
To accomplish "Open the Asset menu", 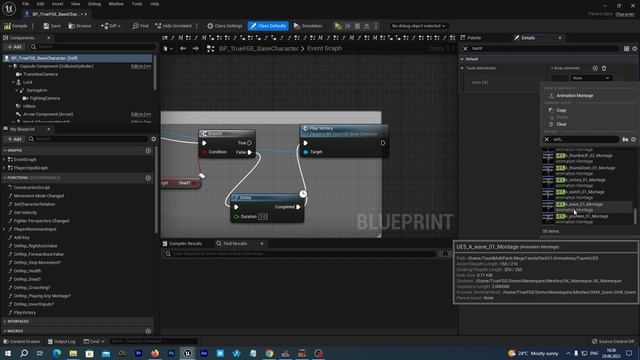I will pos(57,4).
